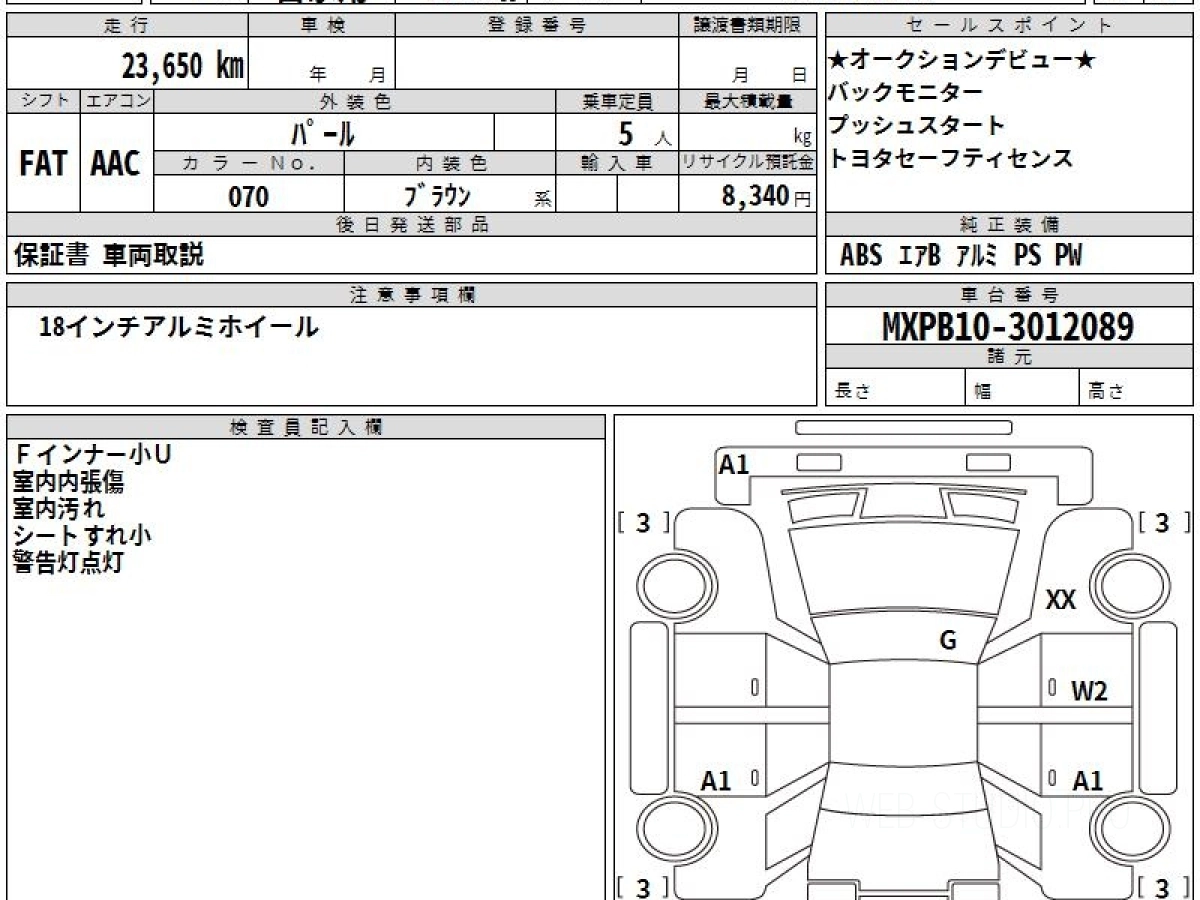Select the 検査員記入欄 header

click(x=306, y=427)
